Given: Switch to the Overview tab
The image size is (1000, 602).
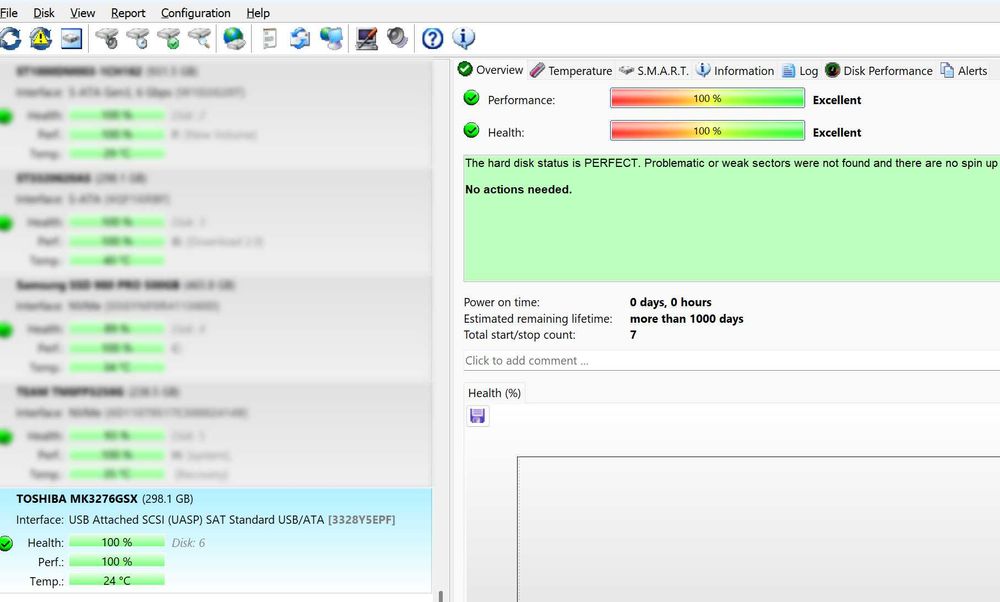Looking at the screenshot, I should (x=490, y=70).
